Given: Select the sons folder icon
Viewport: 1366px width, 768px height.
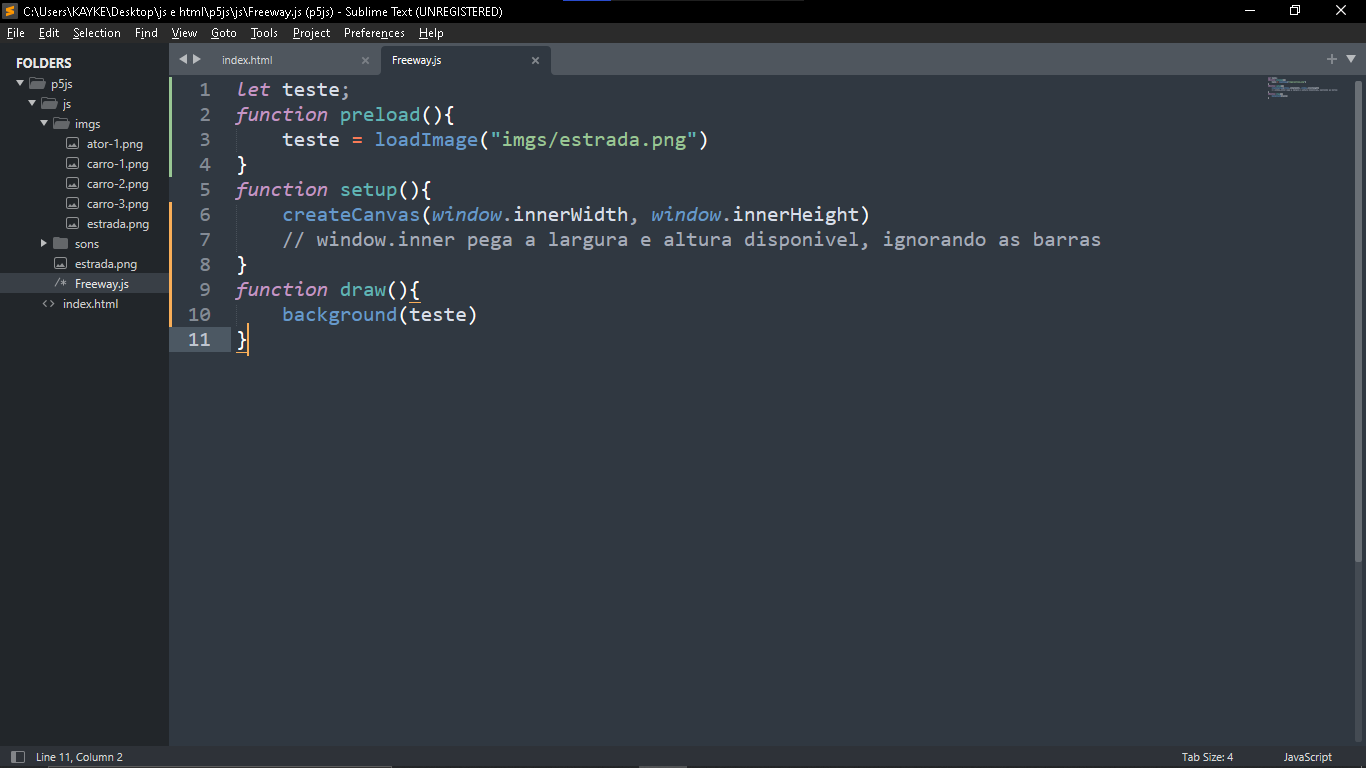Looking at the screenshot, I should pos(61,244).
